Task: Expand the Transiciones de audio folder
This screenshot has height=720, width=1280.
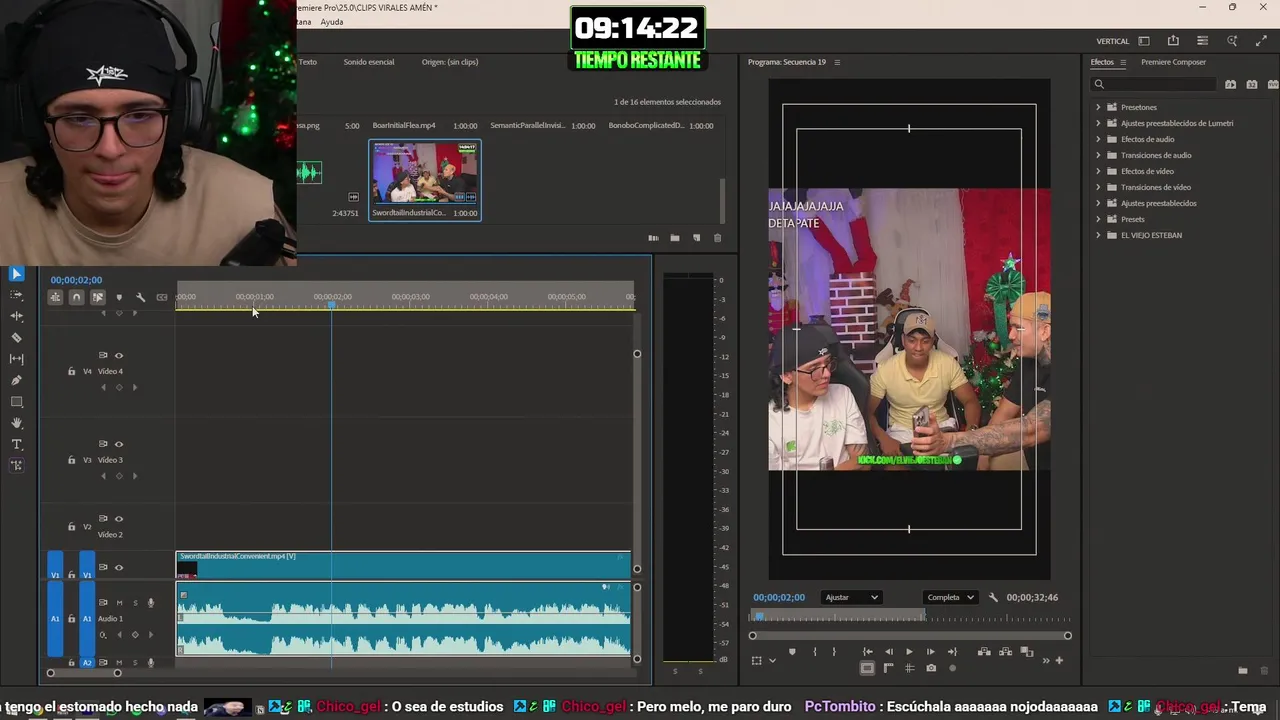Action: click(1098, 155)
